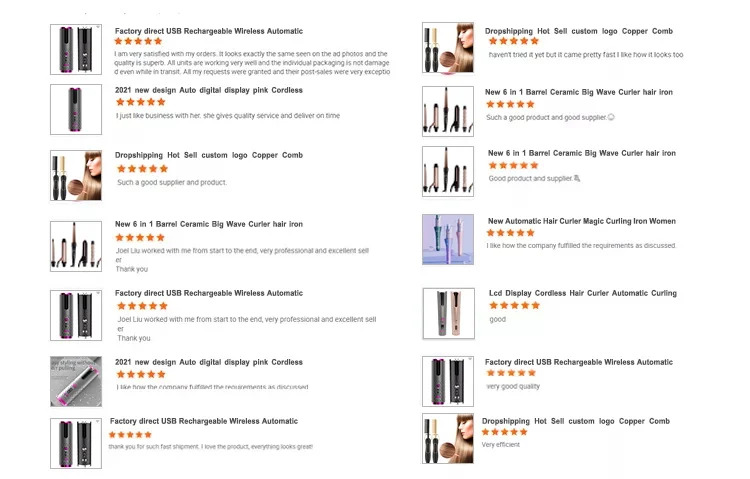Open the bottom-left Factory direct USB curler thumbnail
750x479 pixels.
tap(76, 444)
